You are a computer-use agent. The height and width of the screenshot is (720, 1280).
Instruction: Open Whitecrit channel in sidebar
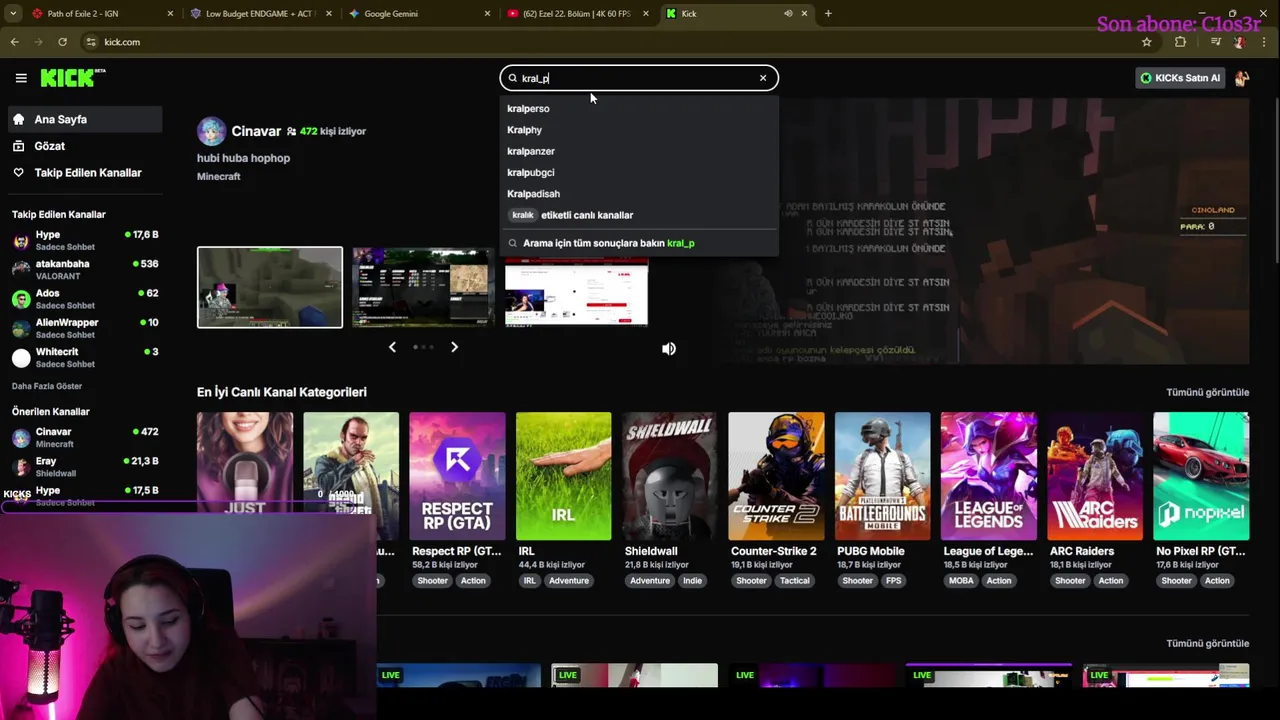[85, 357]
